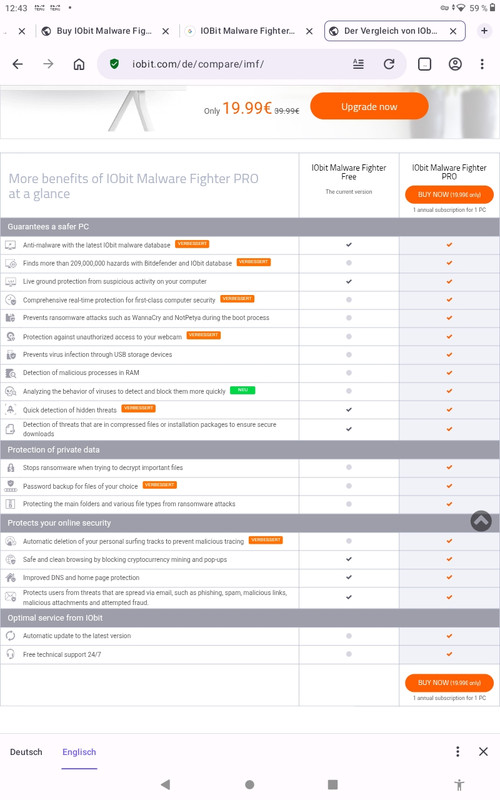
Task: Open browser three-dot overflow menu
Action: pos(482,64)
